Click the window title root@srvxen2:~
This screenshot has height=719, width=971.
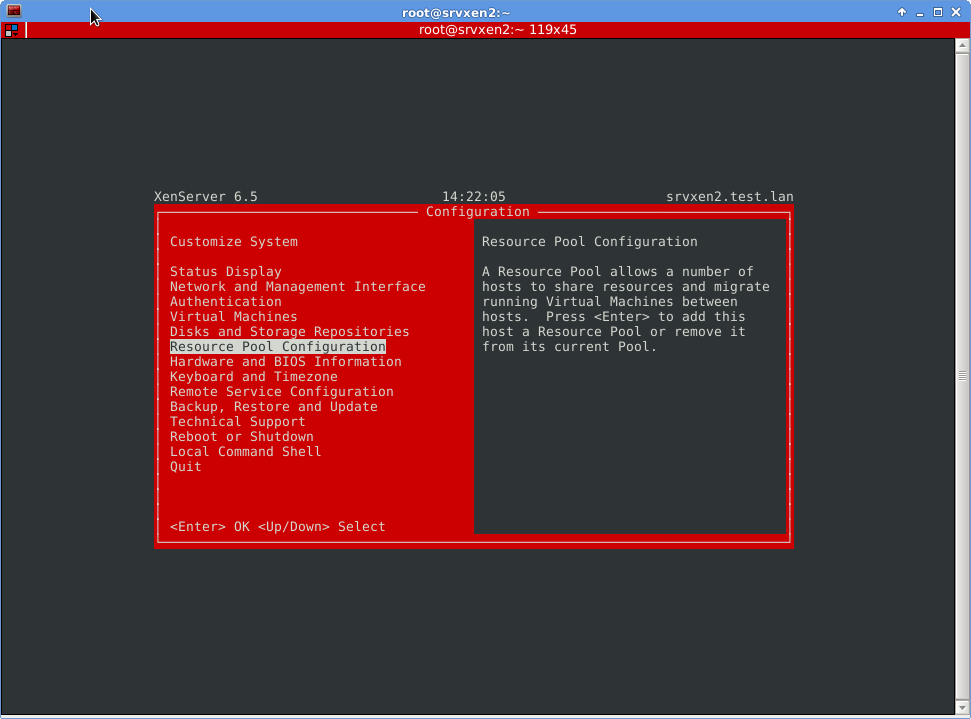(x=456, y=12)
